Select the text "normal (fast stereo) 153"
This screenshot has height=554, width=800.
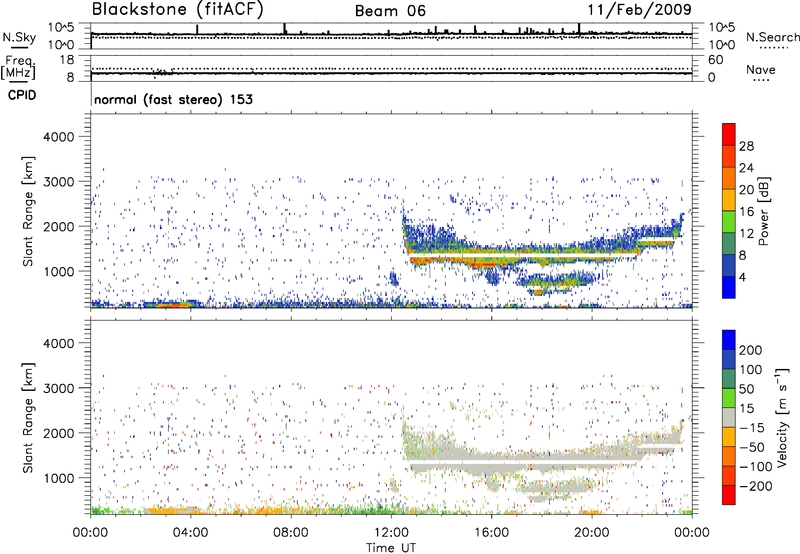pyautogui.click(x=173, y=99)
